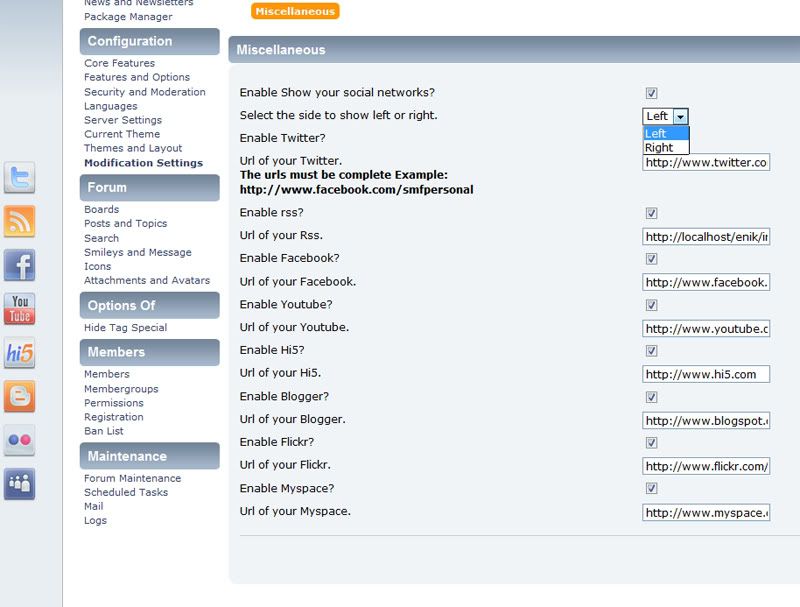Focus the Url of your Facebook field
The width and height of the screenshot is (800, 607).
[x=706, y=282]
